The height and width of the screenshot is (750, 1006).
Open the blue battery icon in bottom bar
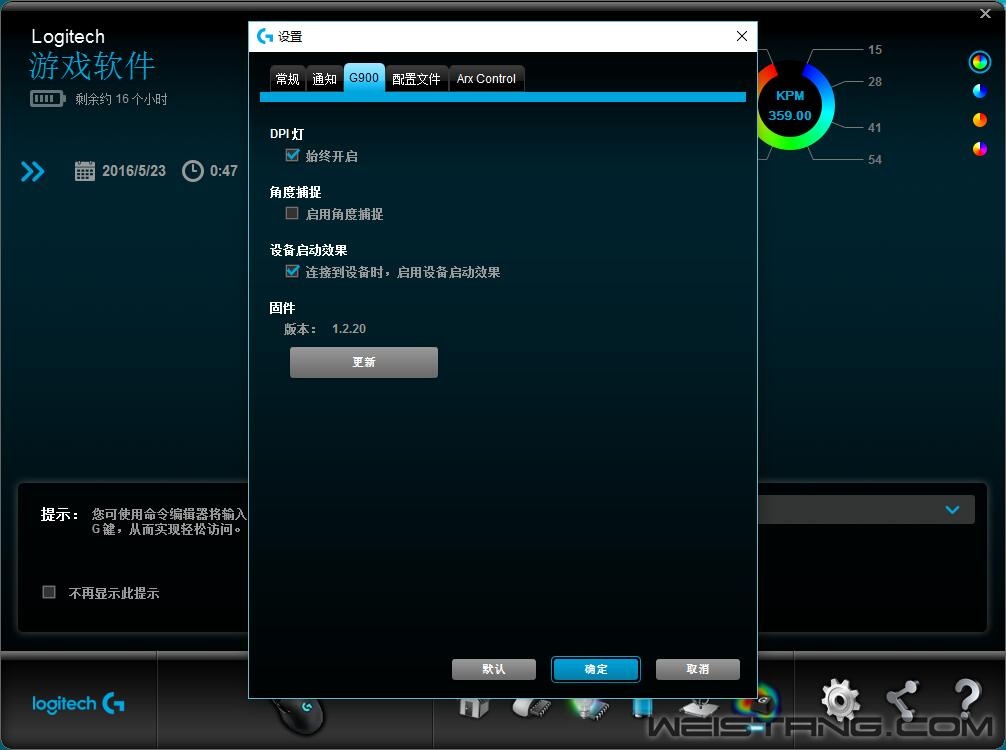coord(642,707)
